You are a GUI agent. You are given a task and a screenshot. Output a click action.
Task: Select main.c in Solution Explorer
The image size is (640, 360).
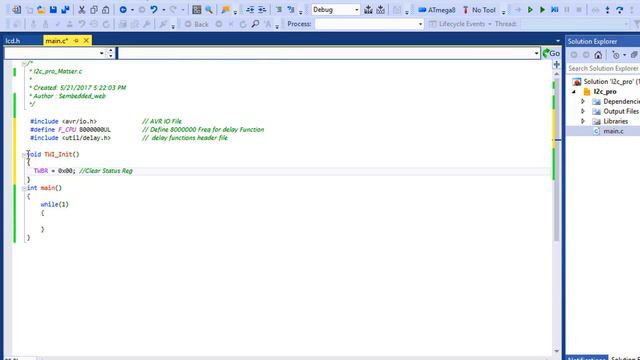click(x=613, y=131)
